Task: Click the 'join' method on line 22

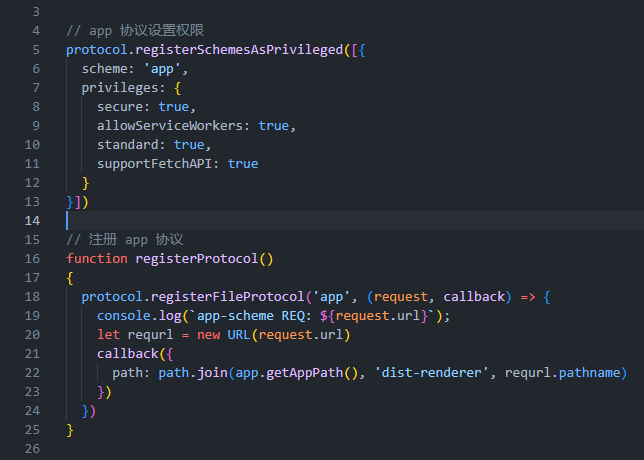Action: 212,373
